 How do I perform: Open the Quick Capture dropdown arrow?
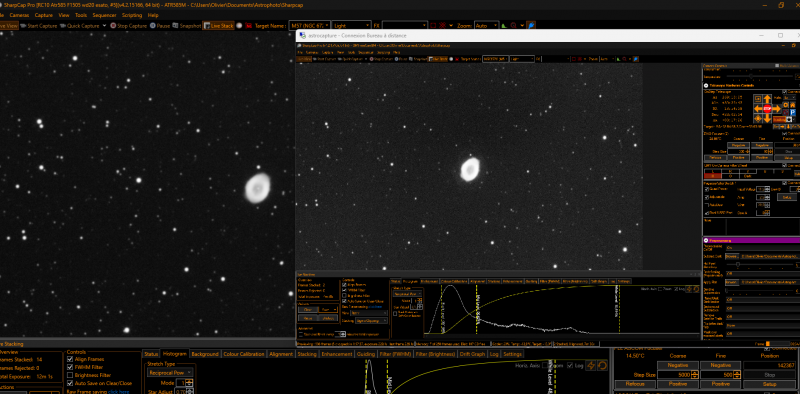[x=105, y=25]
